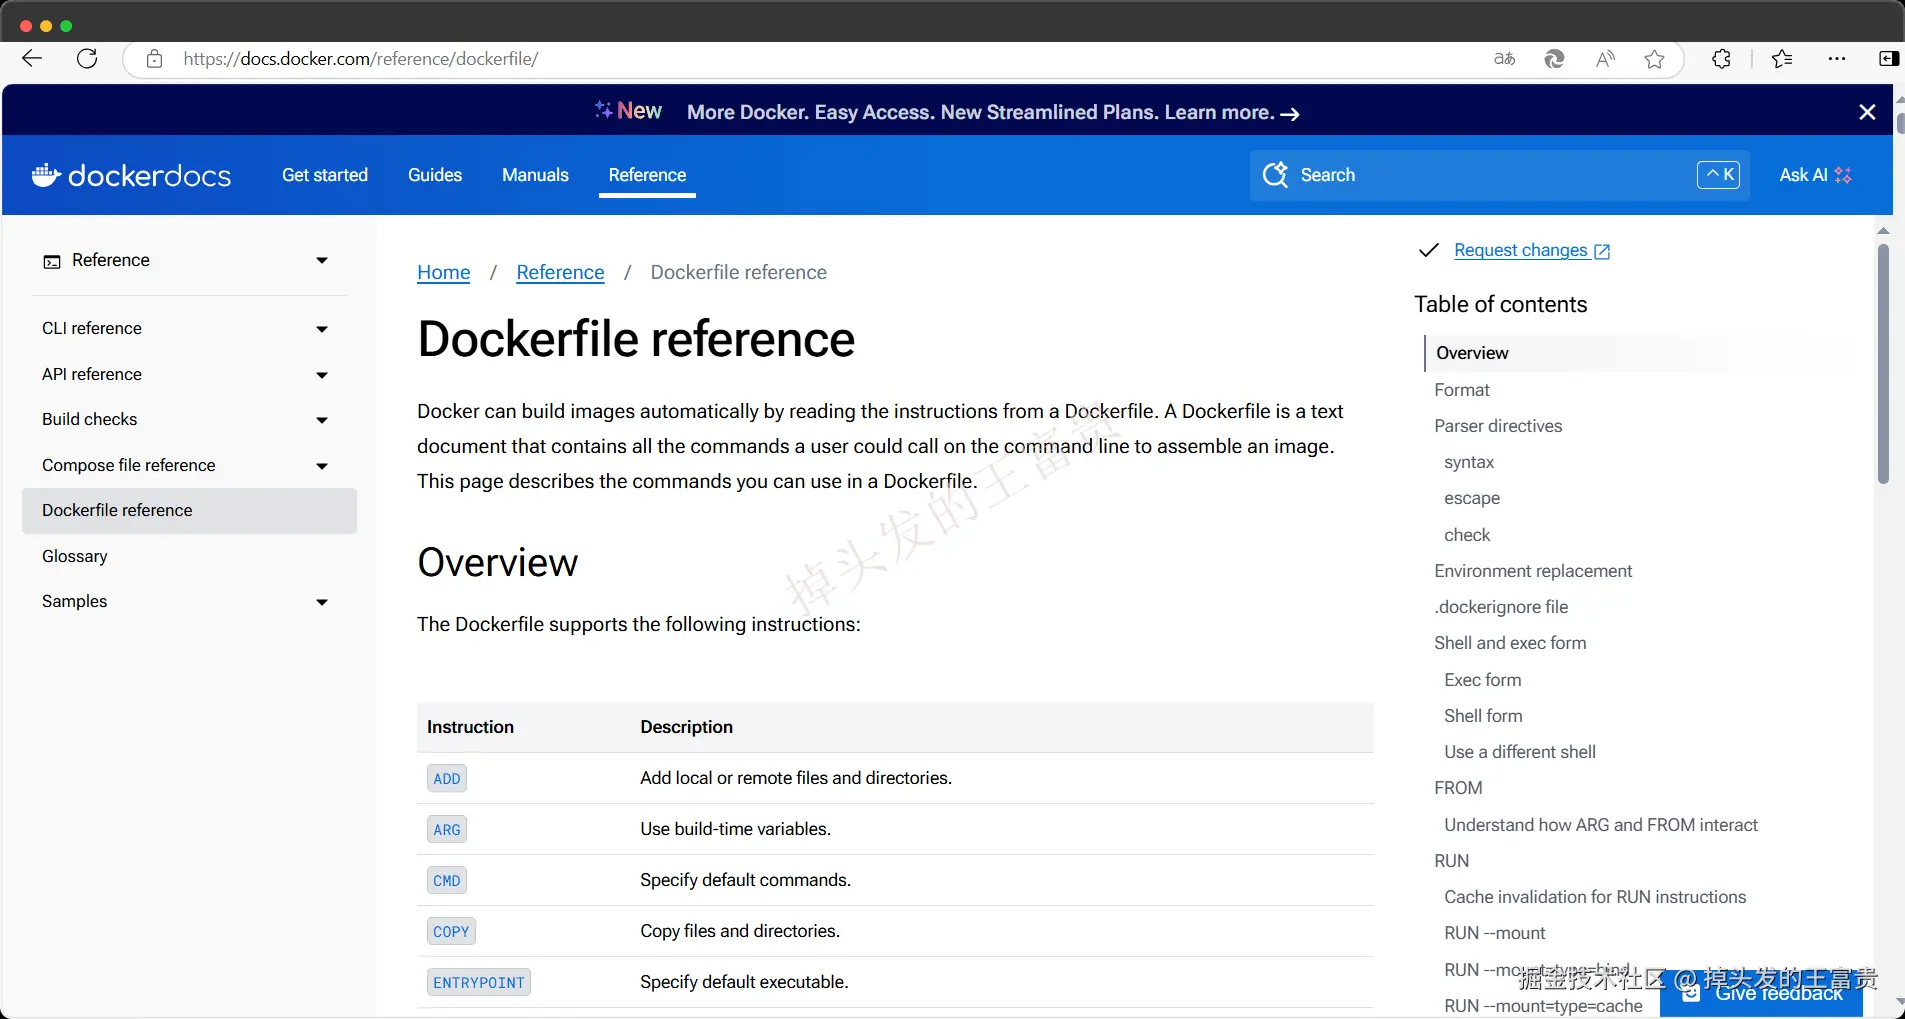Screen dimensions: 1905x1019
Task: Add page to favorites star icon
Action: click(1655, 59)
